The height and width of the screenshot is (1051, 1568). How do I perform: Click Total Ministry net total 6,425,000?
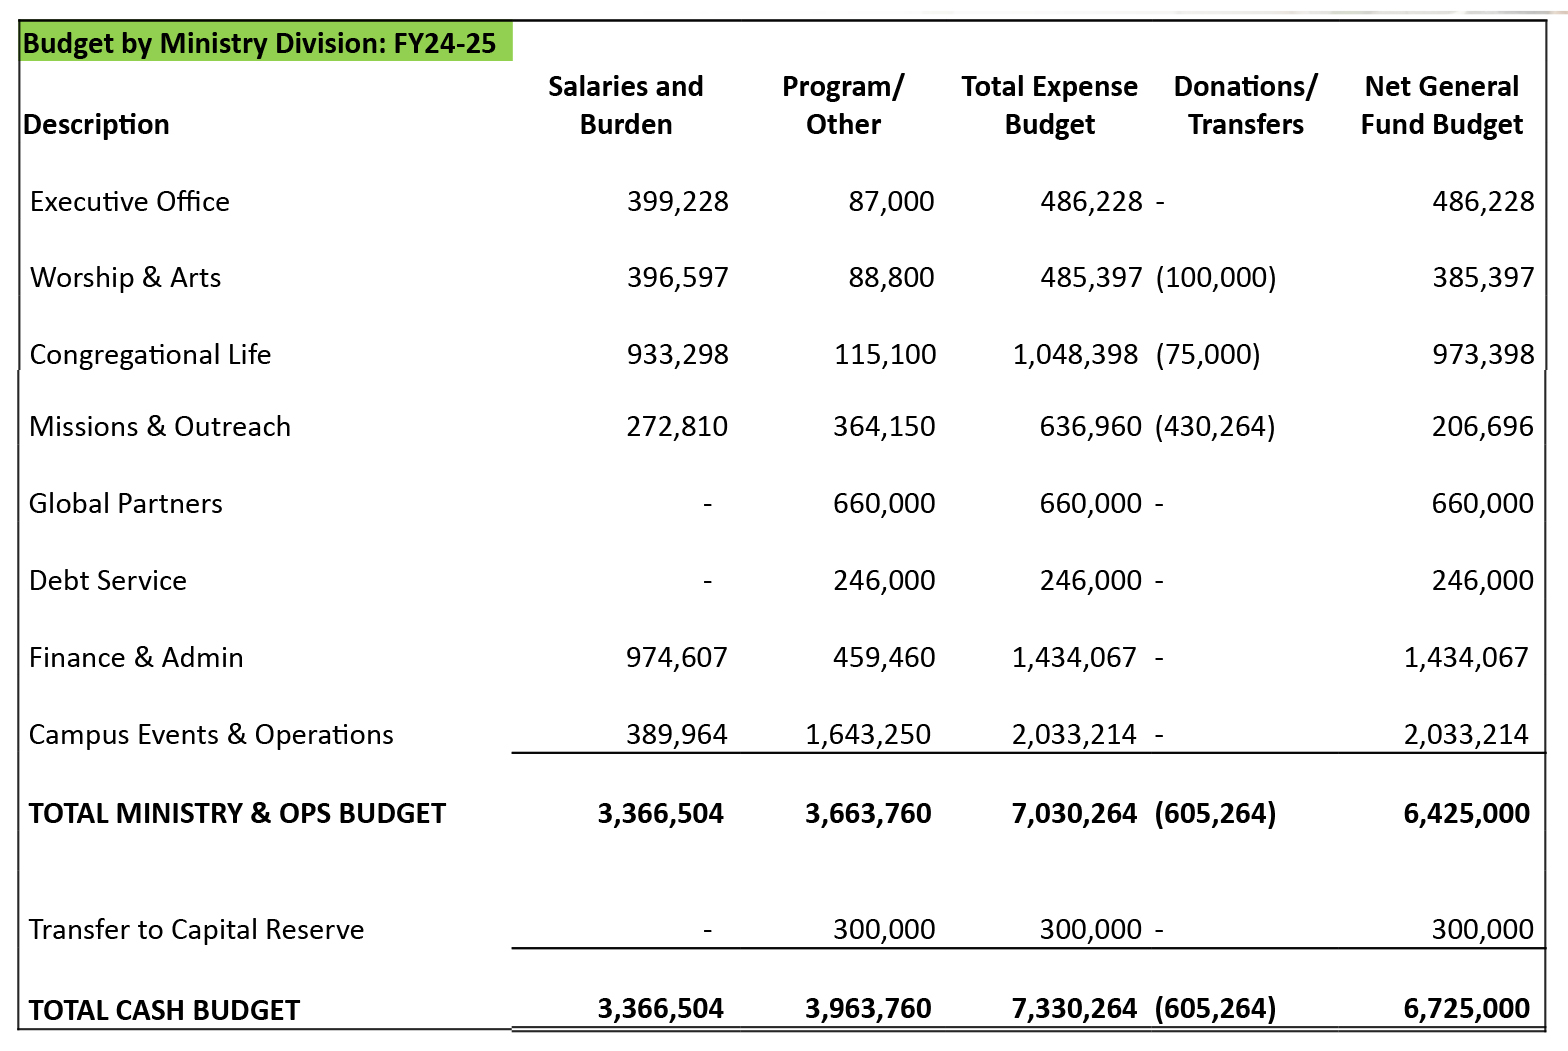pyautogui.click(x=1466, y=814)
